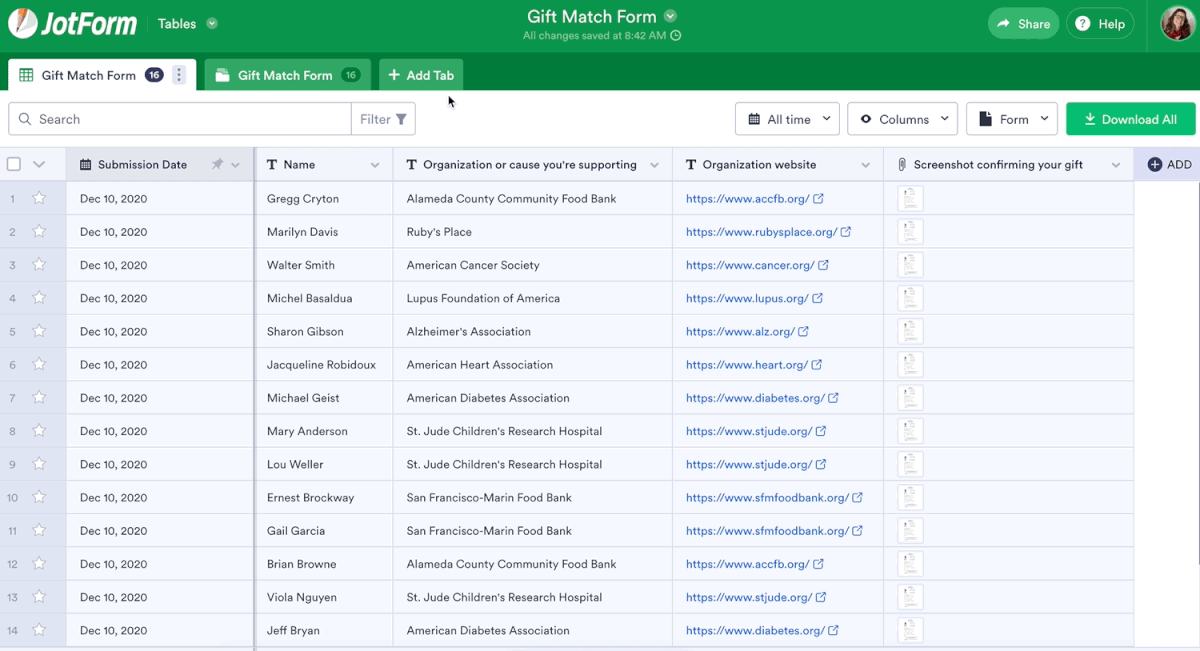
Task: Click the JotForm logo icon
Action: point(23,24)
